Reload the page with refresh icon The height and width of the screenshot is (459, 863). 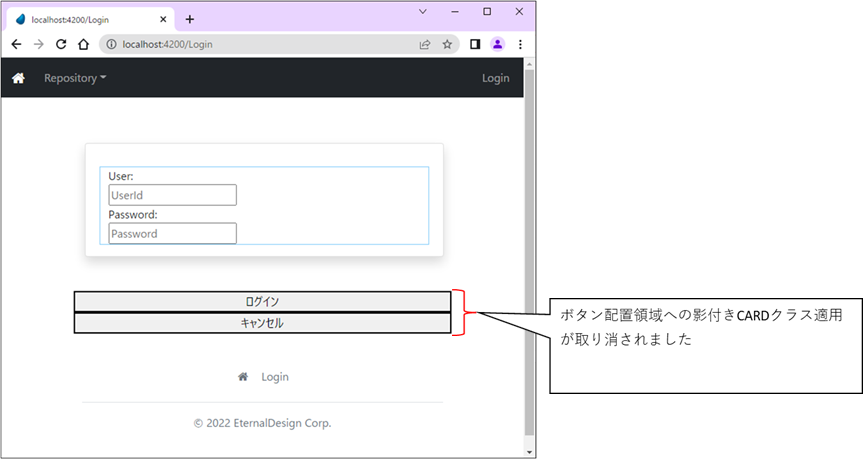61,44
